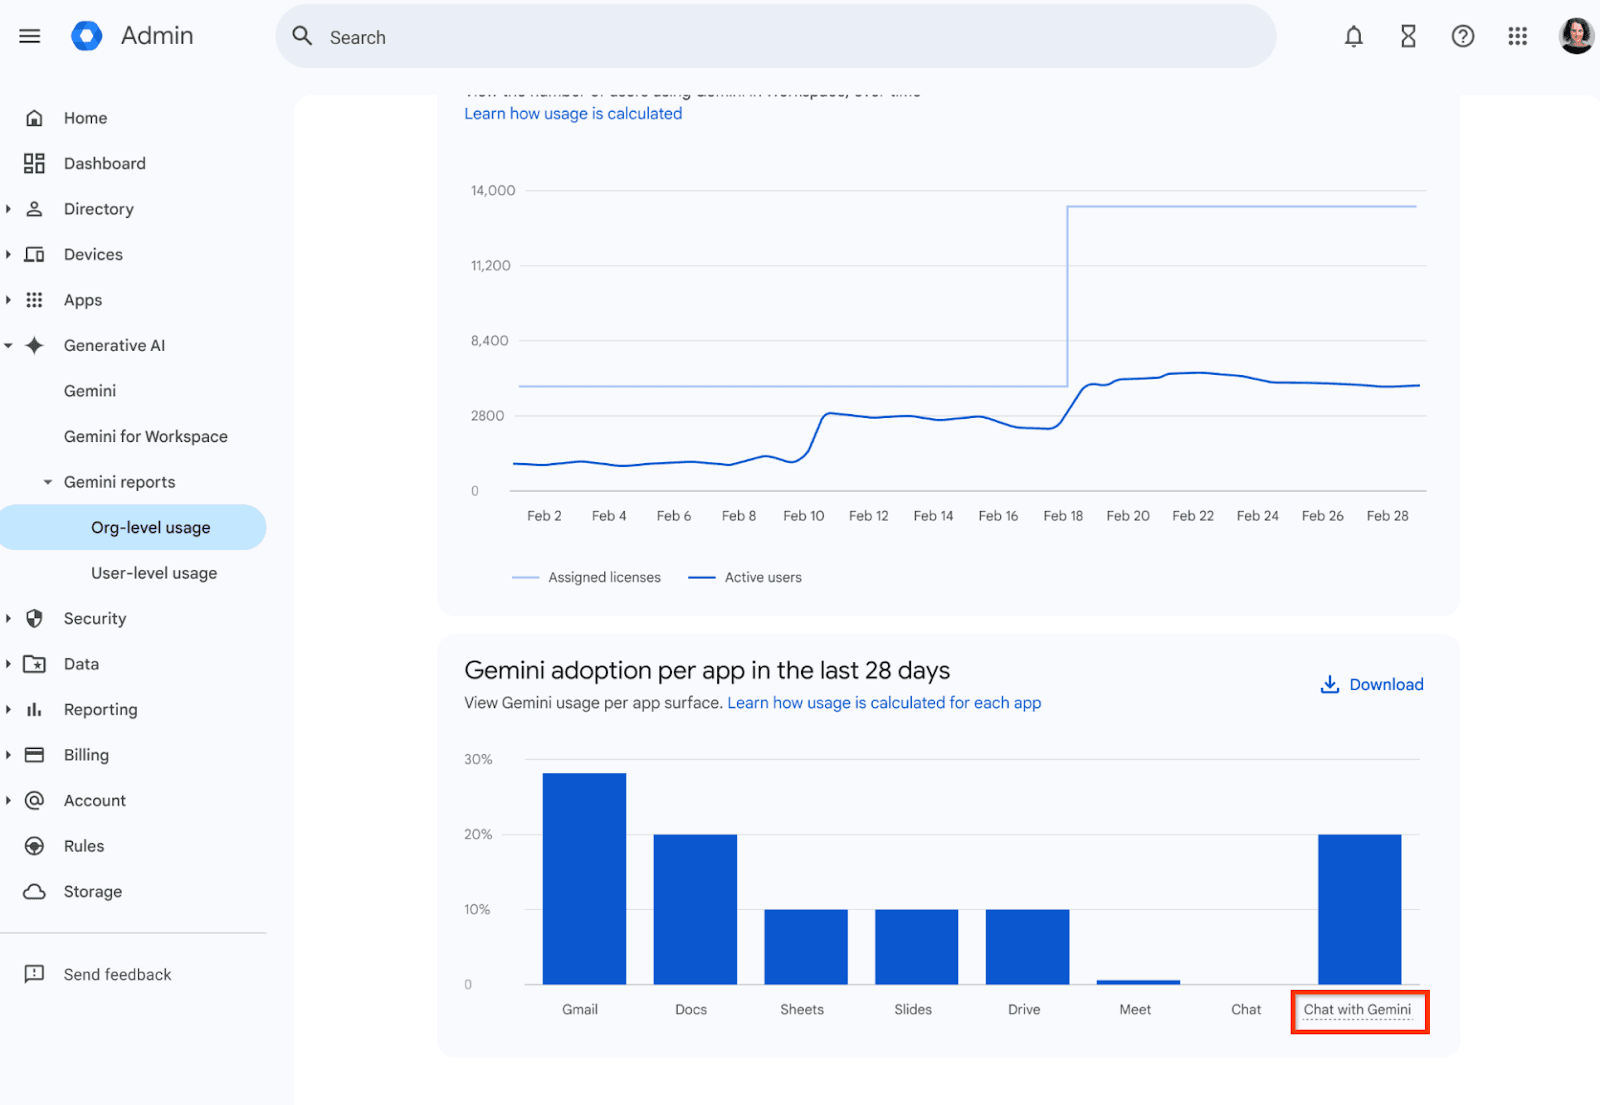Open the tasks hourglass icon
The width and height of the screenshot is (1600, 1105).
[1408, 37]
